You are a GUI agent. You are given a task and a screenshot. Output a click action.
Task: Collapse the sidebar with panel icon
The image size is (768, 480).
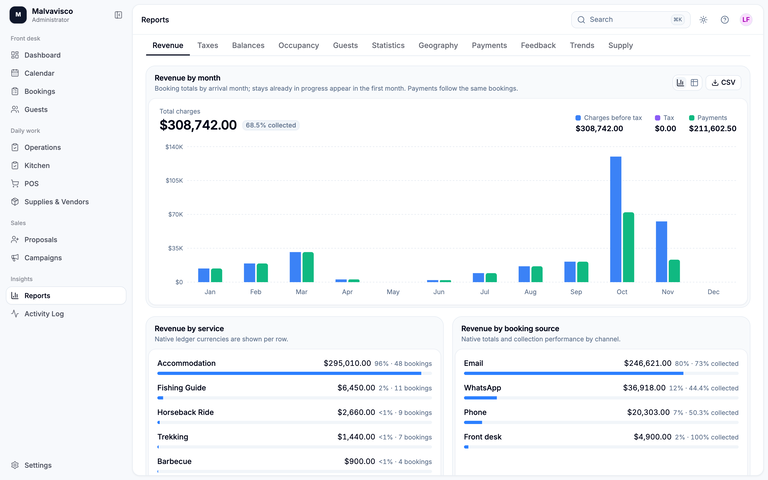click(118, 15)
